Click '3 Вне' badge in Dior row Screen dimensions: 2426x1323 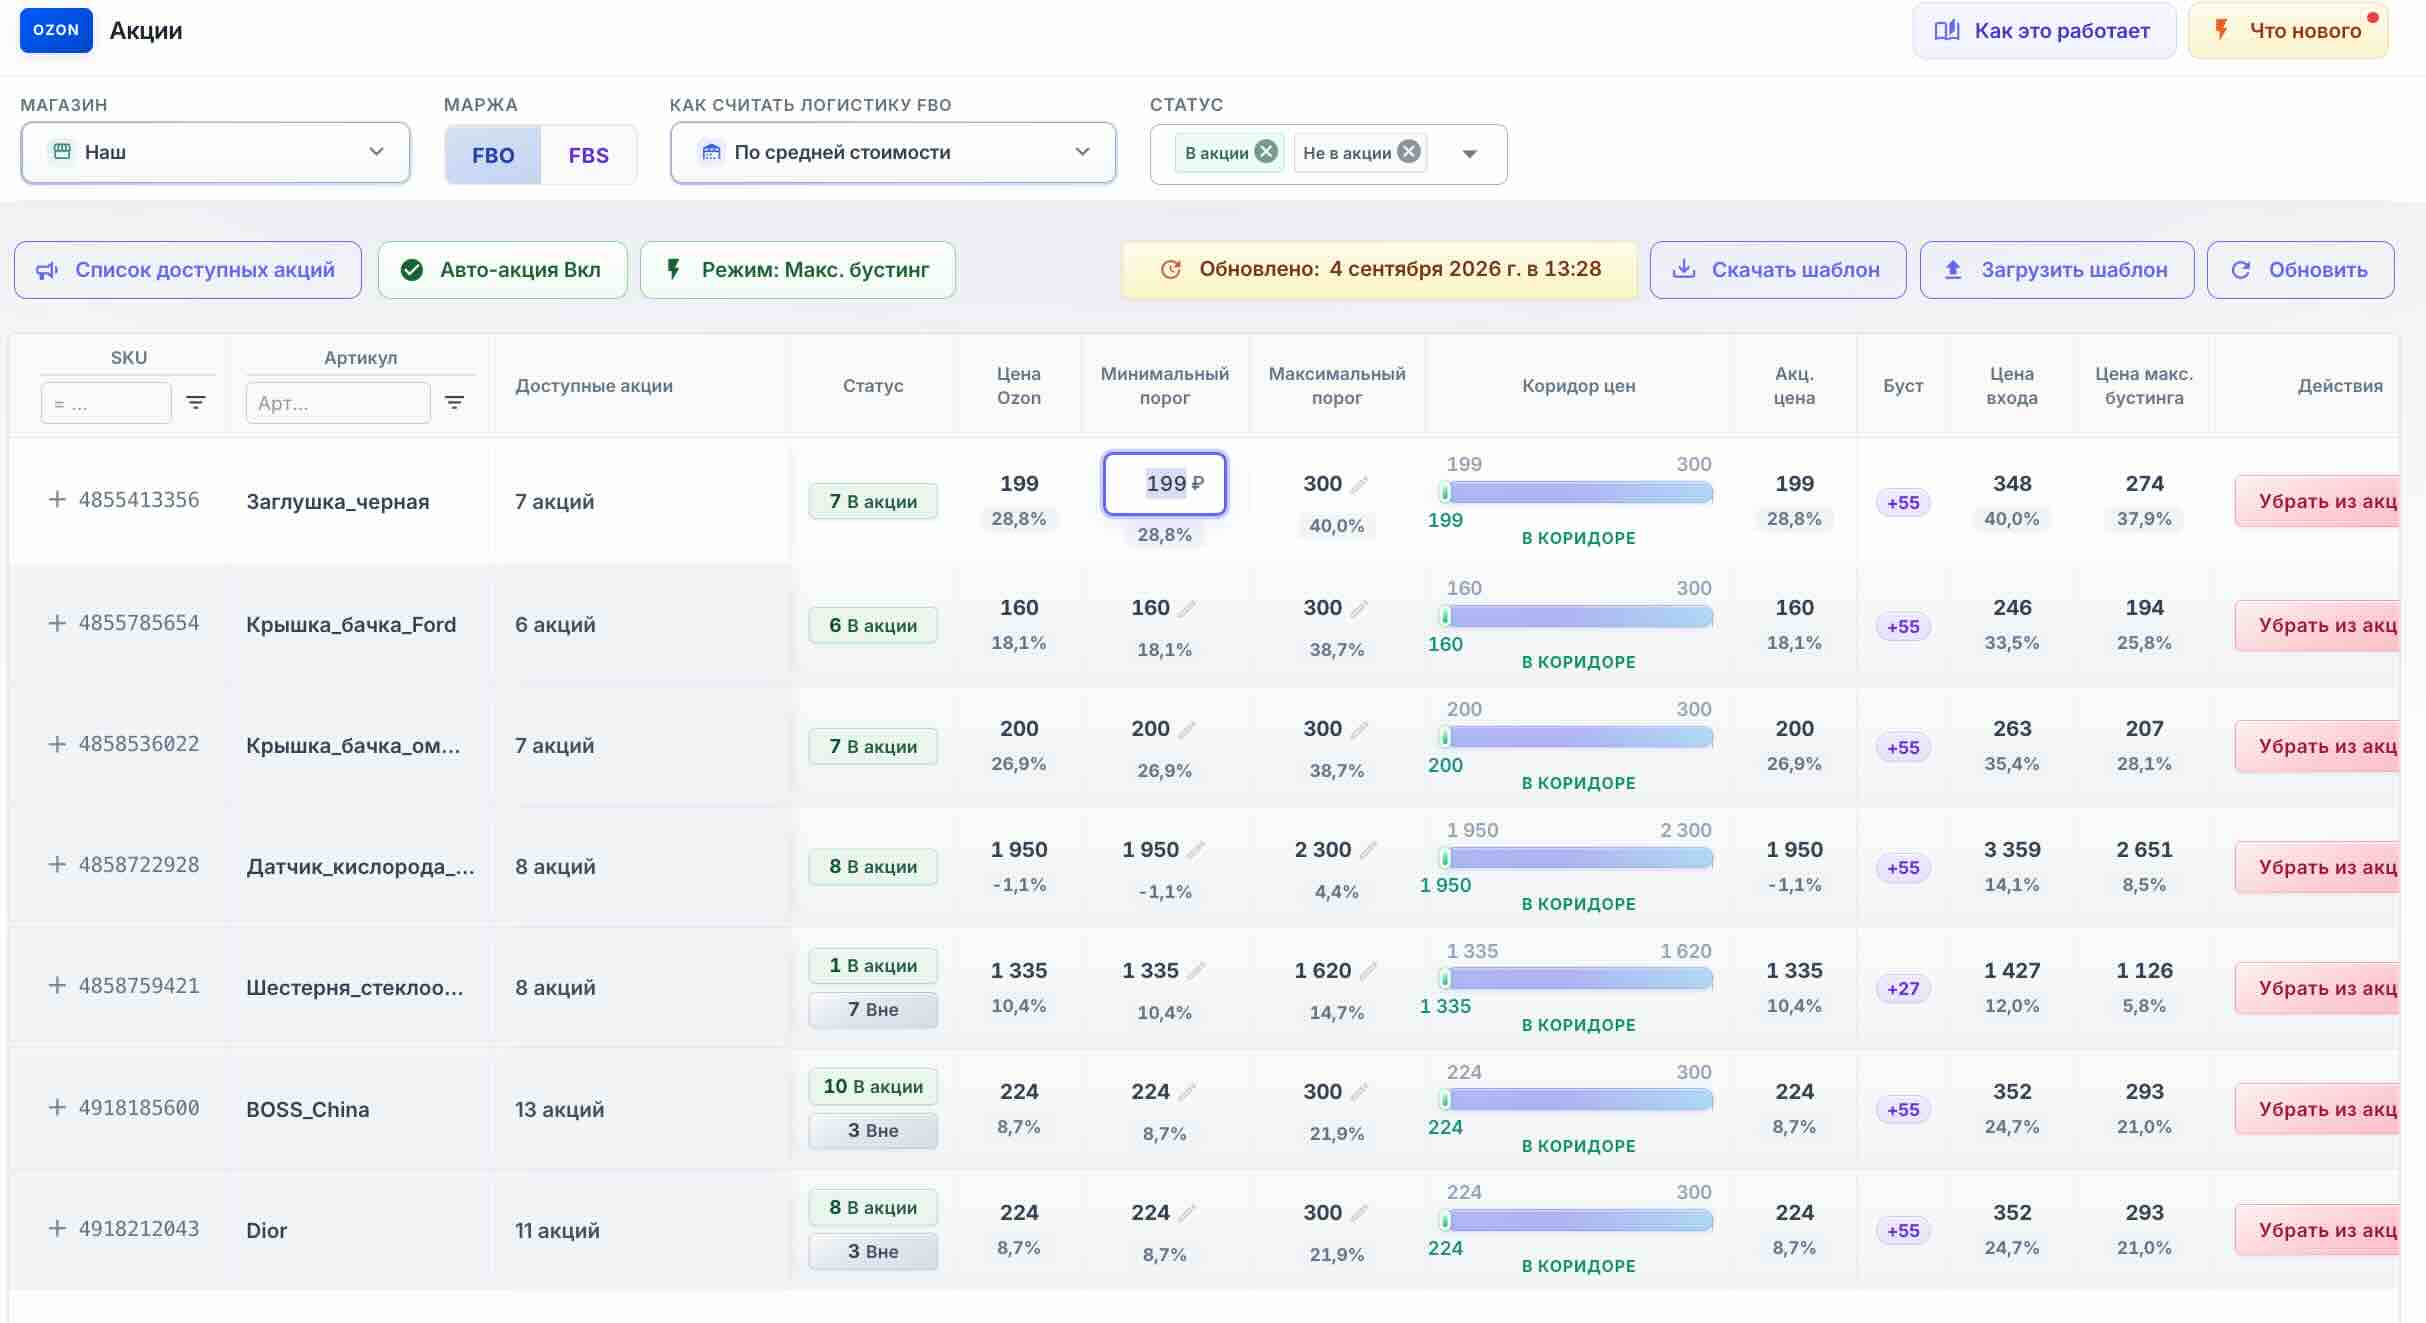tap(873, 1252)
